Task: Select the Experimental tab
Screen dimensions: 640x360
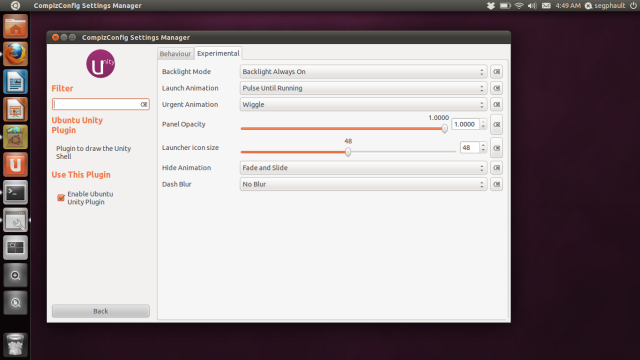Action: coord(218,53)
